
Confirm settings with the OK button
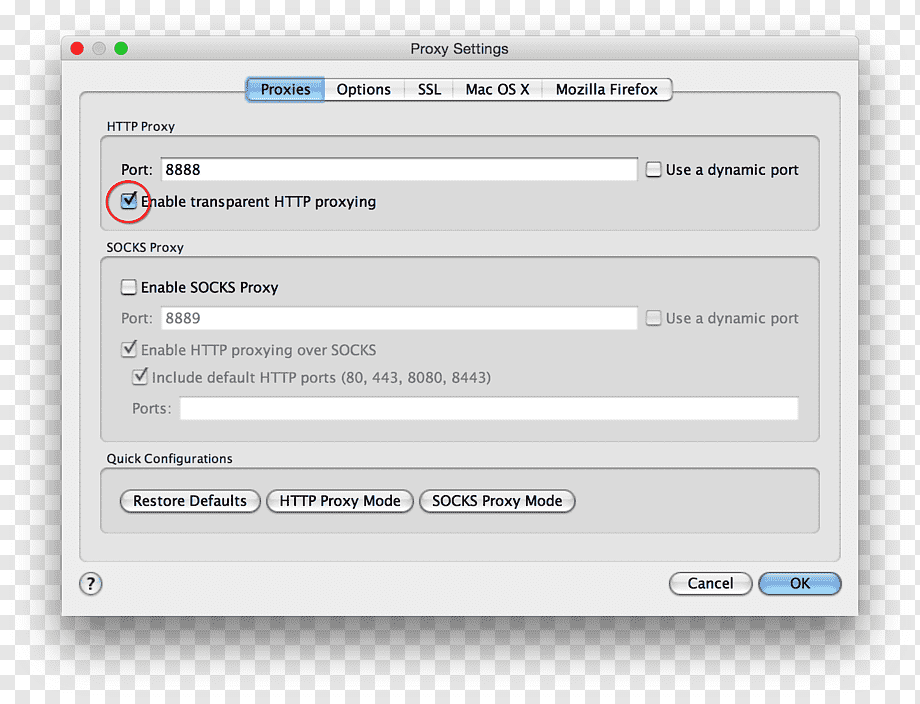800,583
